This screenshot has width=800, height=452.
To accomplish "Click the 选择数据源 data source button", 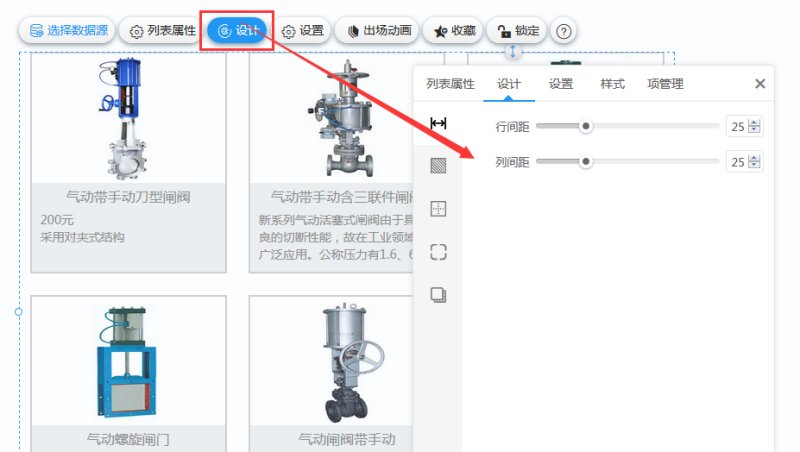I will 68,31.
